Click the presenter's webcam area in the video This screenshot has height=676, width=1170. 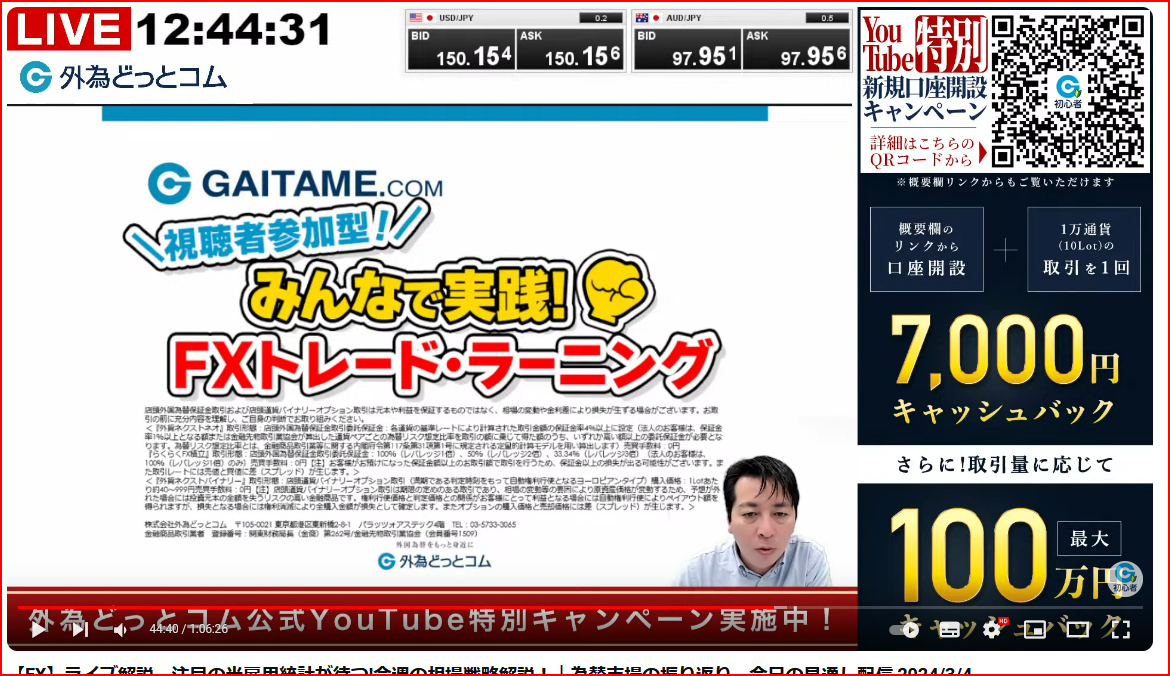click(757, 521)
